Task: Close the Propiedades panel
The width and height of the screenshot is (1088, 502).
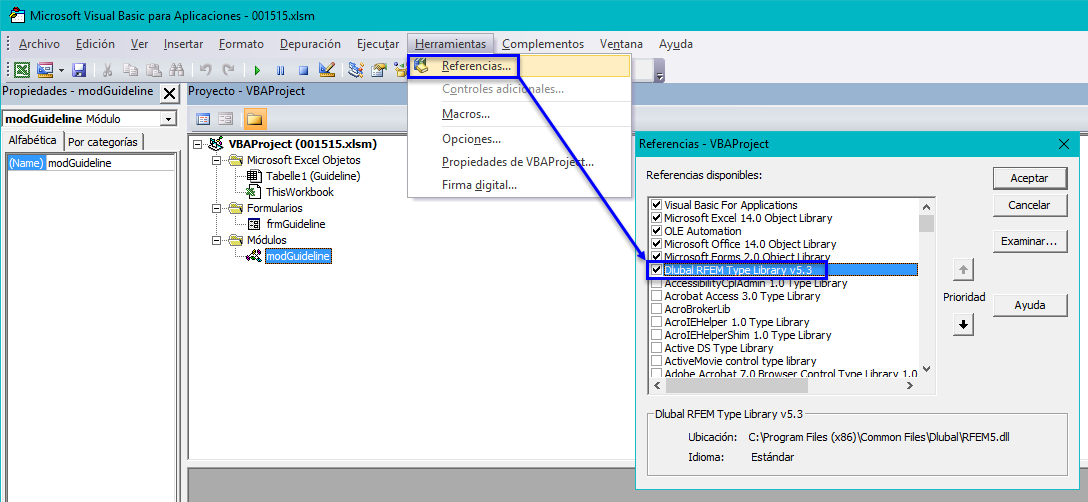Action: tap(169, 93)
